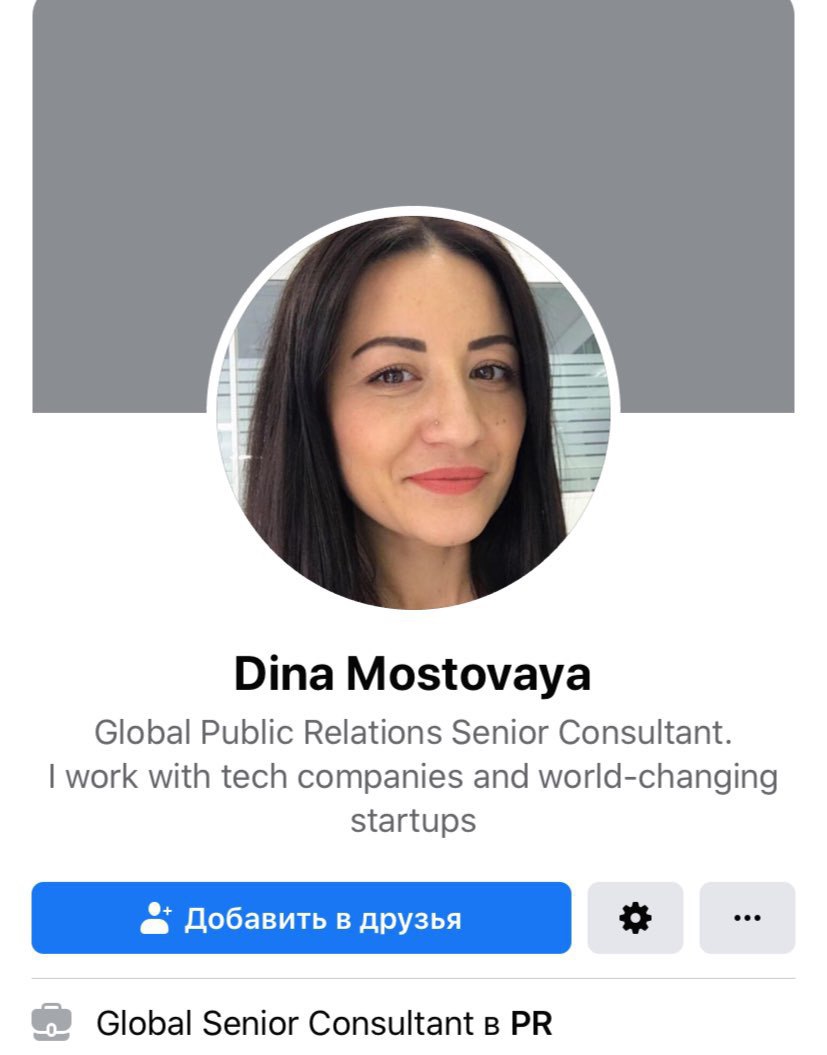This screenshot has height=1055, width=827.
Task: Click the surname Mostovaya in the heading
Action: 469,674
